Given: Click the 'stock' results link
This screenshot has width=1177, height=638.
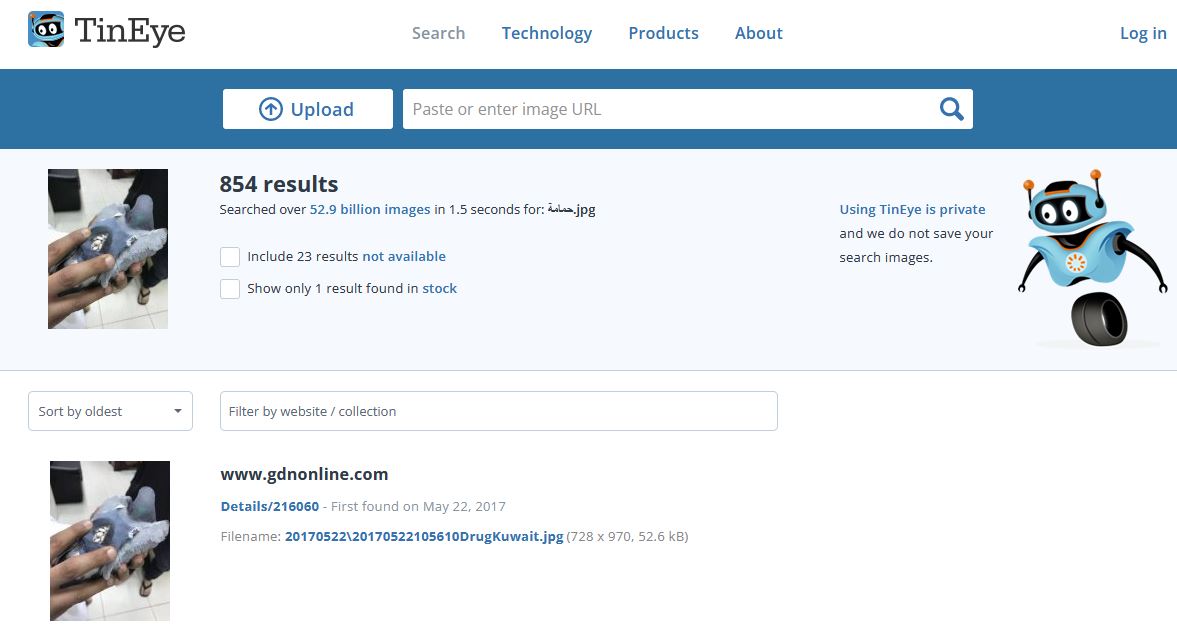Looking at the screenshot, I should [439, 289].
